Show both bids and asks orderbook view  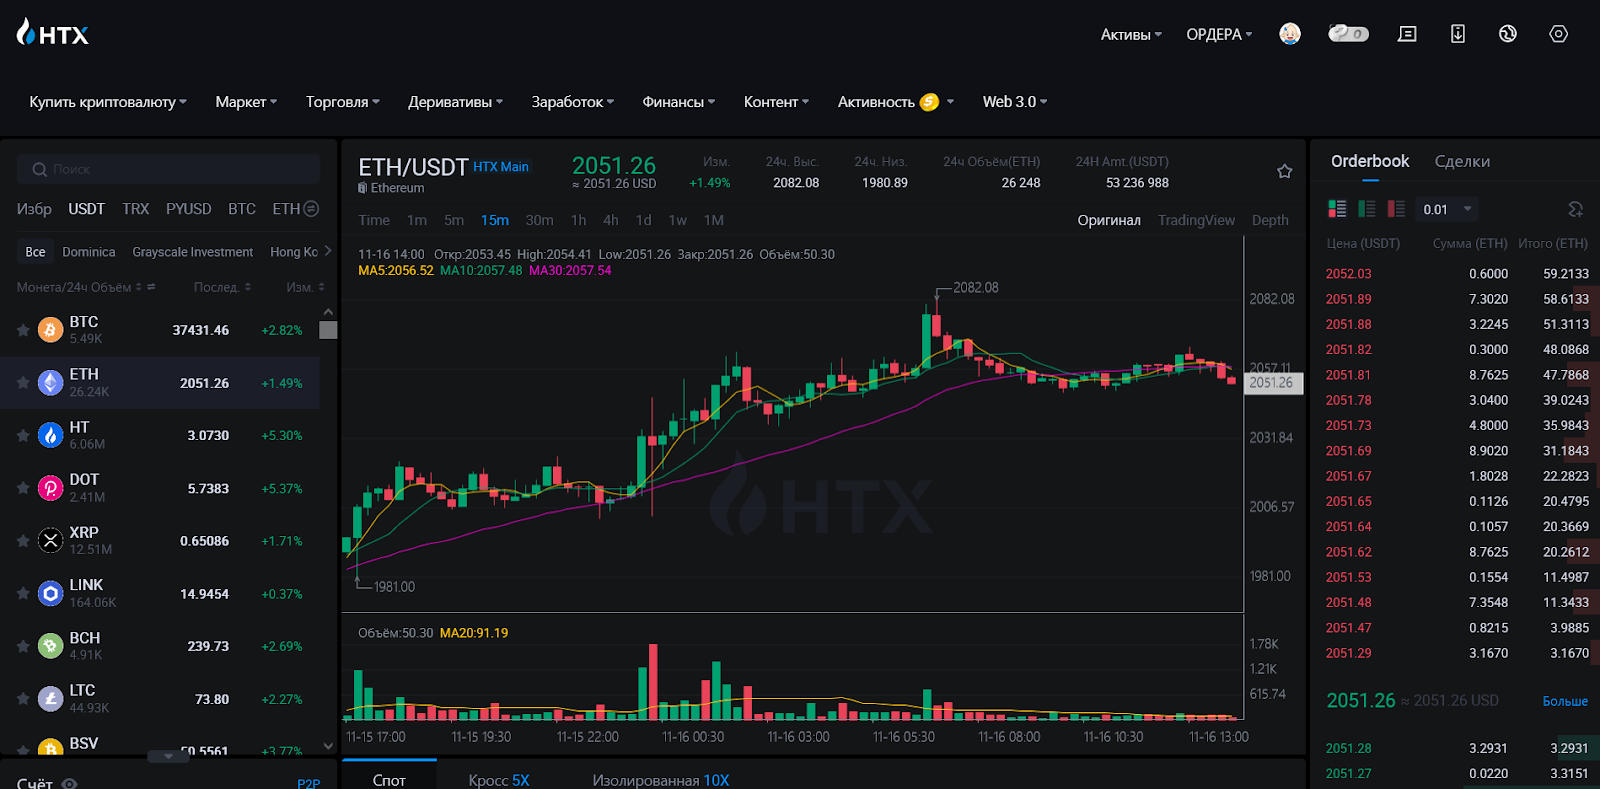[x=1337, y=209]
